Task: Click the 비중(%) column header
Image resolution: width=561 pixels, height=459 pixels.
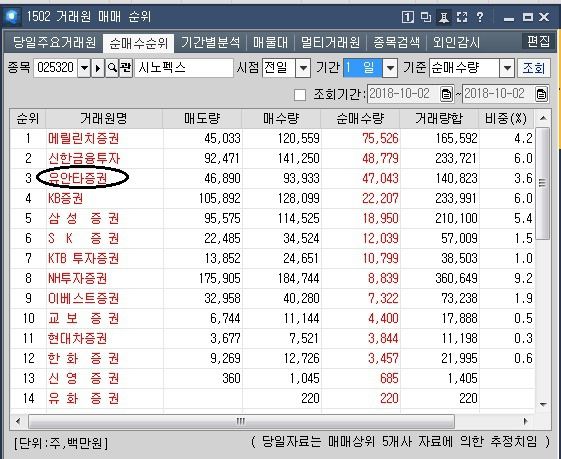Action: click(x=506, y=118)
